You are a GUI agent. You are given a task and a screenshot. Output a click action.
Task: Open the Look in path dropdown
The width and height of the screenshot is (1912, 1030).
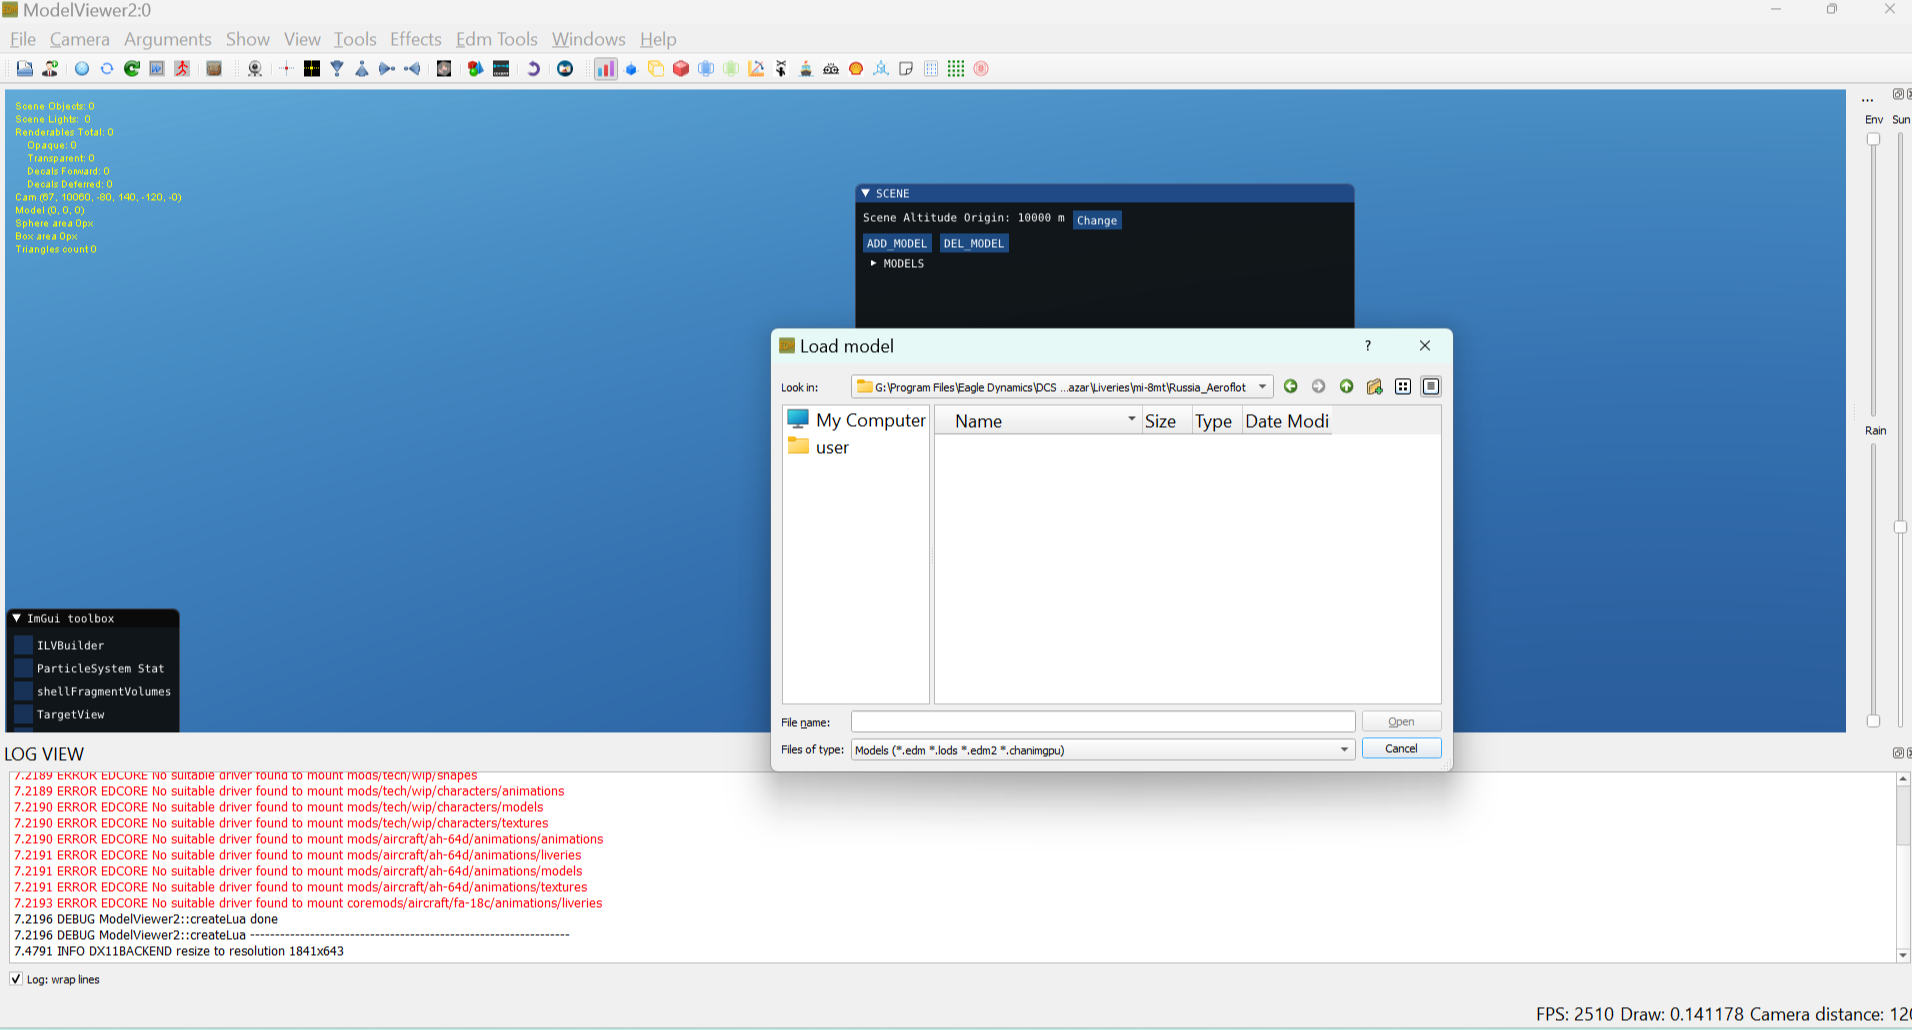tap(1062, 387)
